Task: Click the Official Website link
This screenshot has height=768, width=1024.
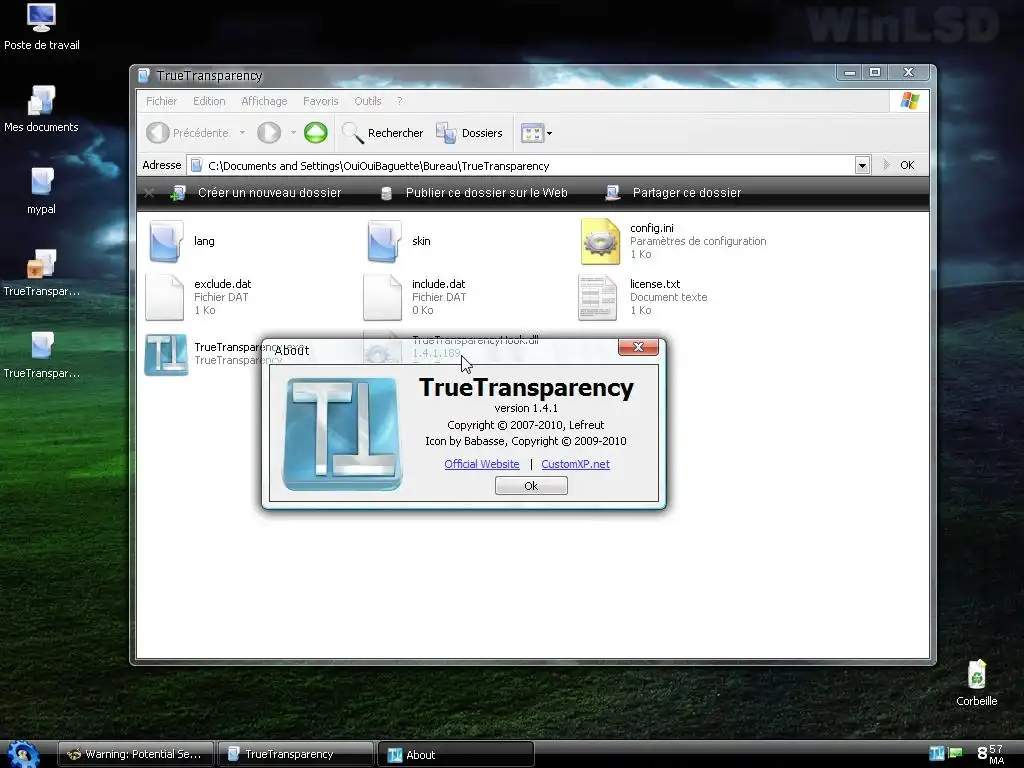Action: [482, 464]
